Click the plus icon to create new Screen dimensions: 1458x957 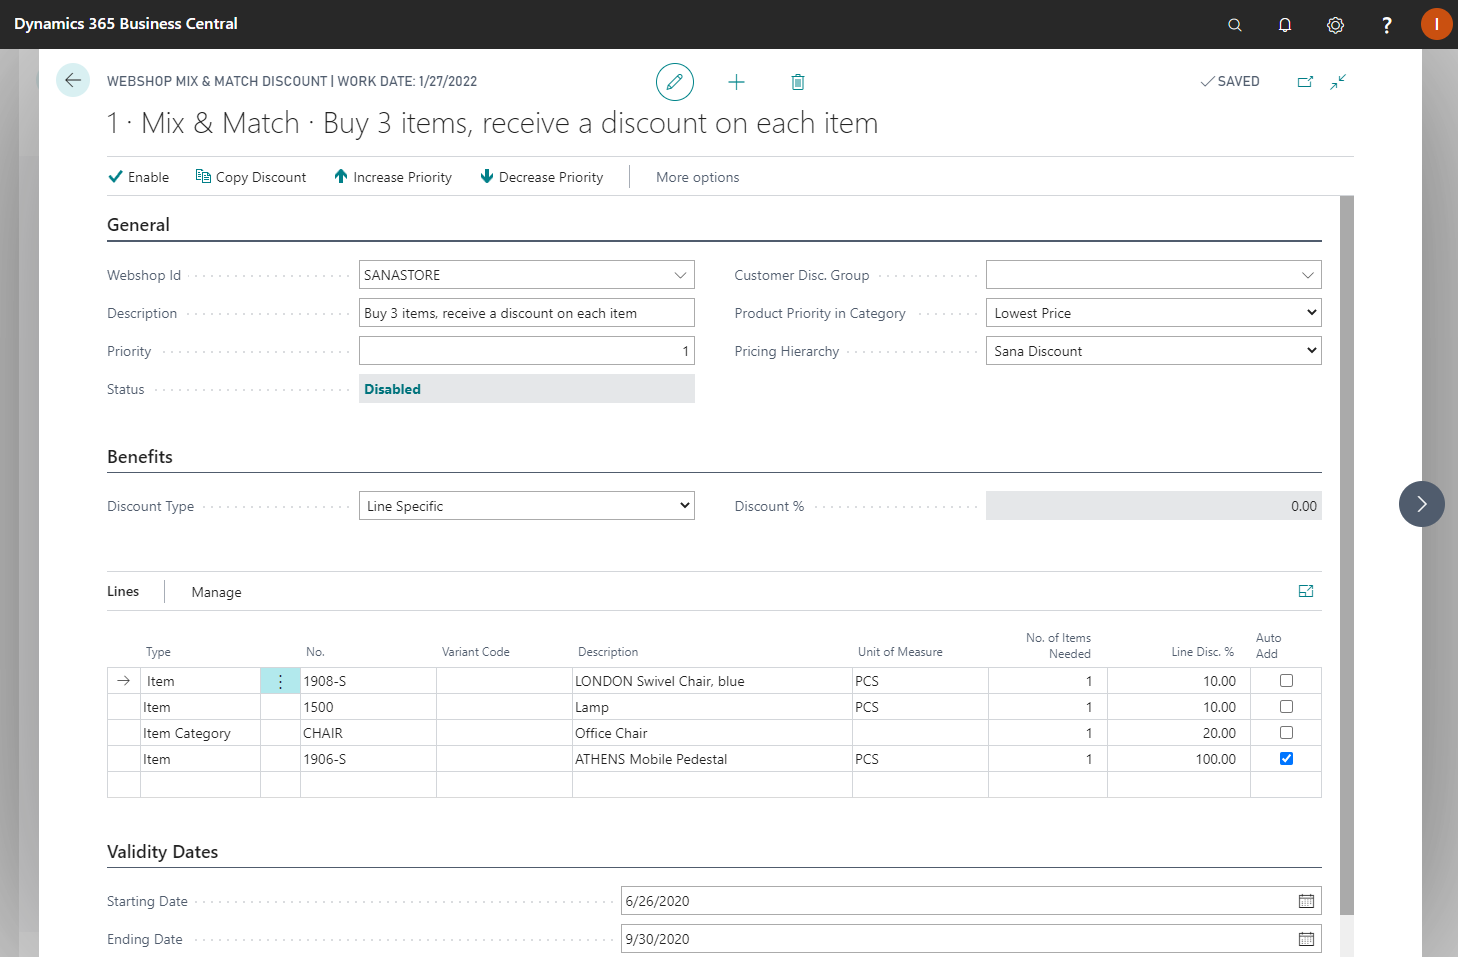[736, 82]
